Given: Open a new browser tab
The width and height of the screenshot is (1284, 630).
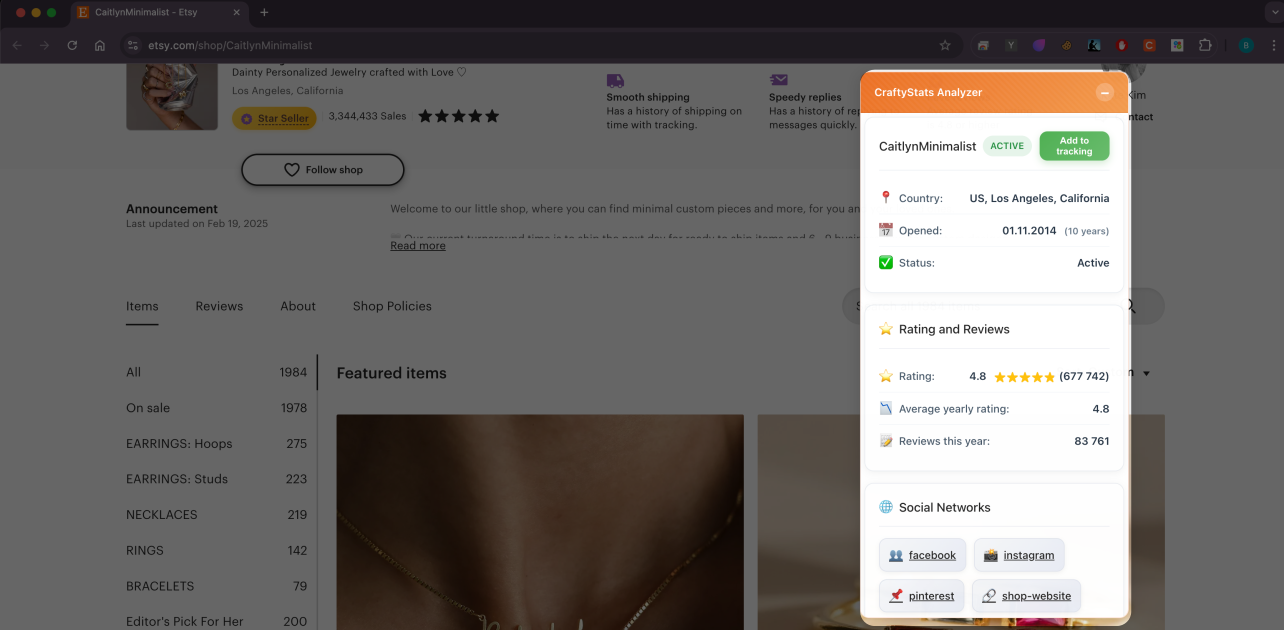Looking at the screenshot, I should coord(264,13).
